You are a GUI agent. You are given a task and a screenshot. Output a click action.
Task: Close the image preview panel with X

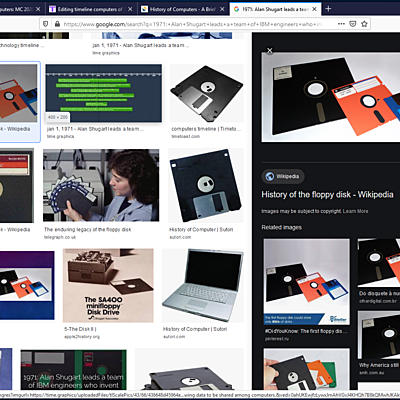(x=270, y=51)
